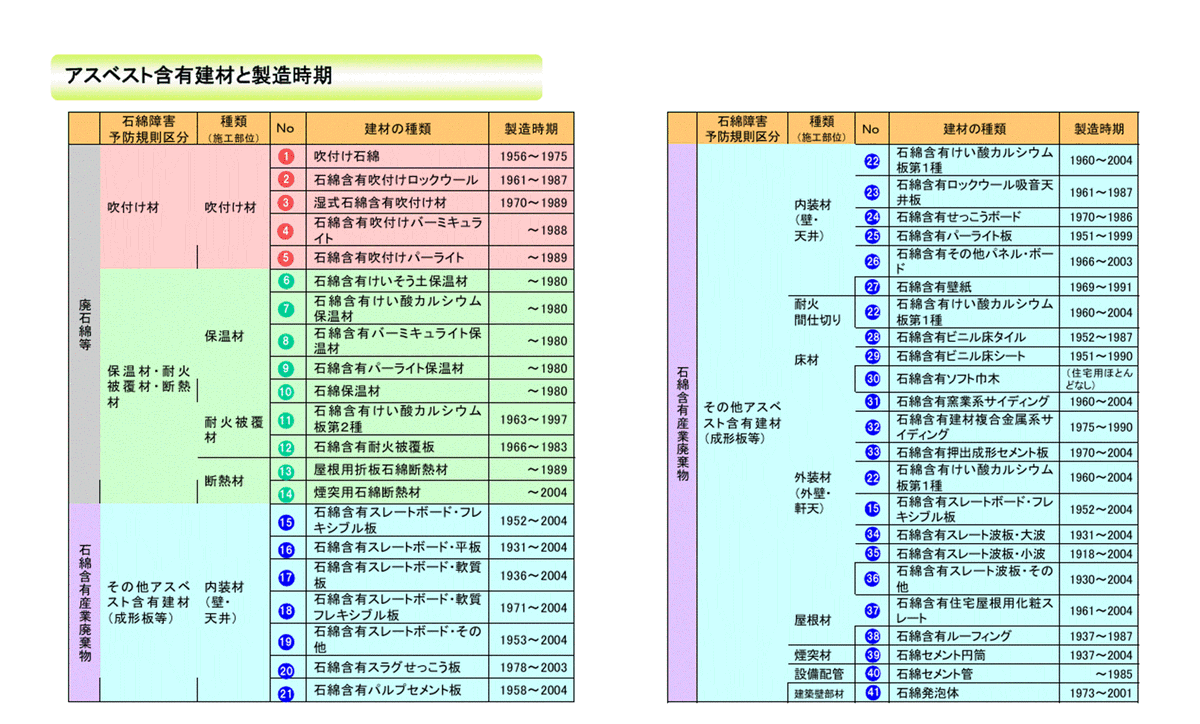Select the cell 石綿含有せっこうボード
Viewport: 1200px width, 724px height.
point(973,217)
